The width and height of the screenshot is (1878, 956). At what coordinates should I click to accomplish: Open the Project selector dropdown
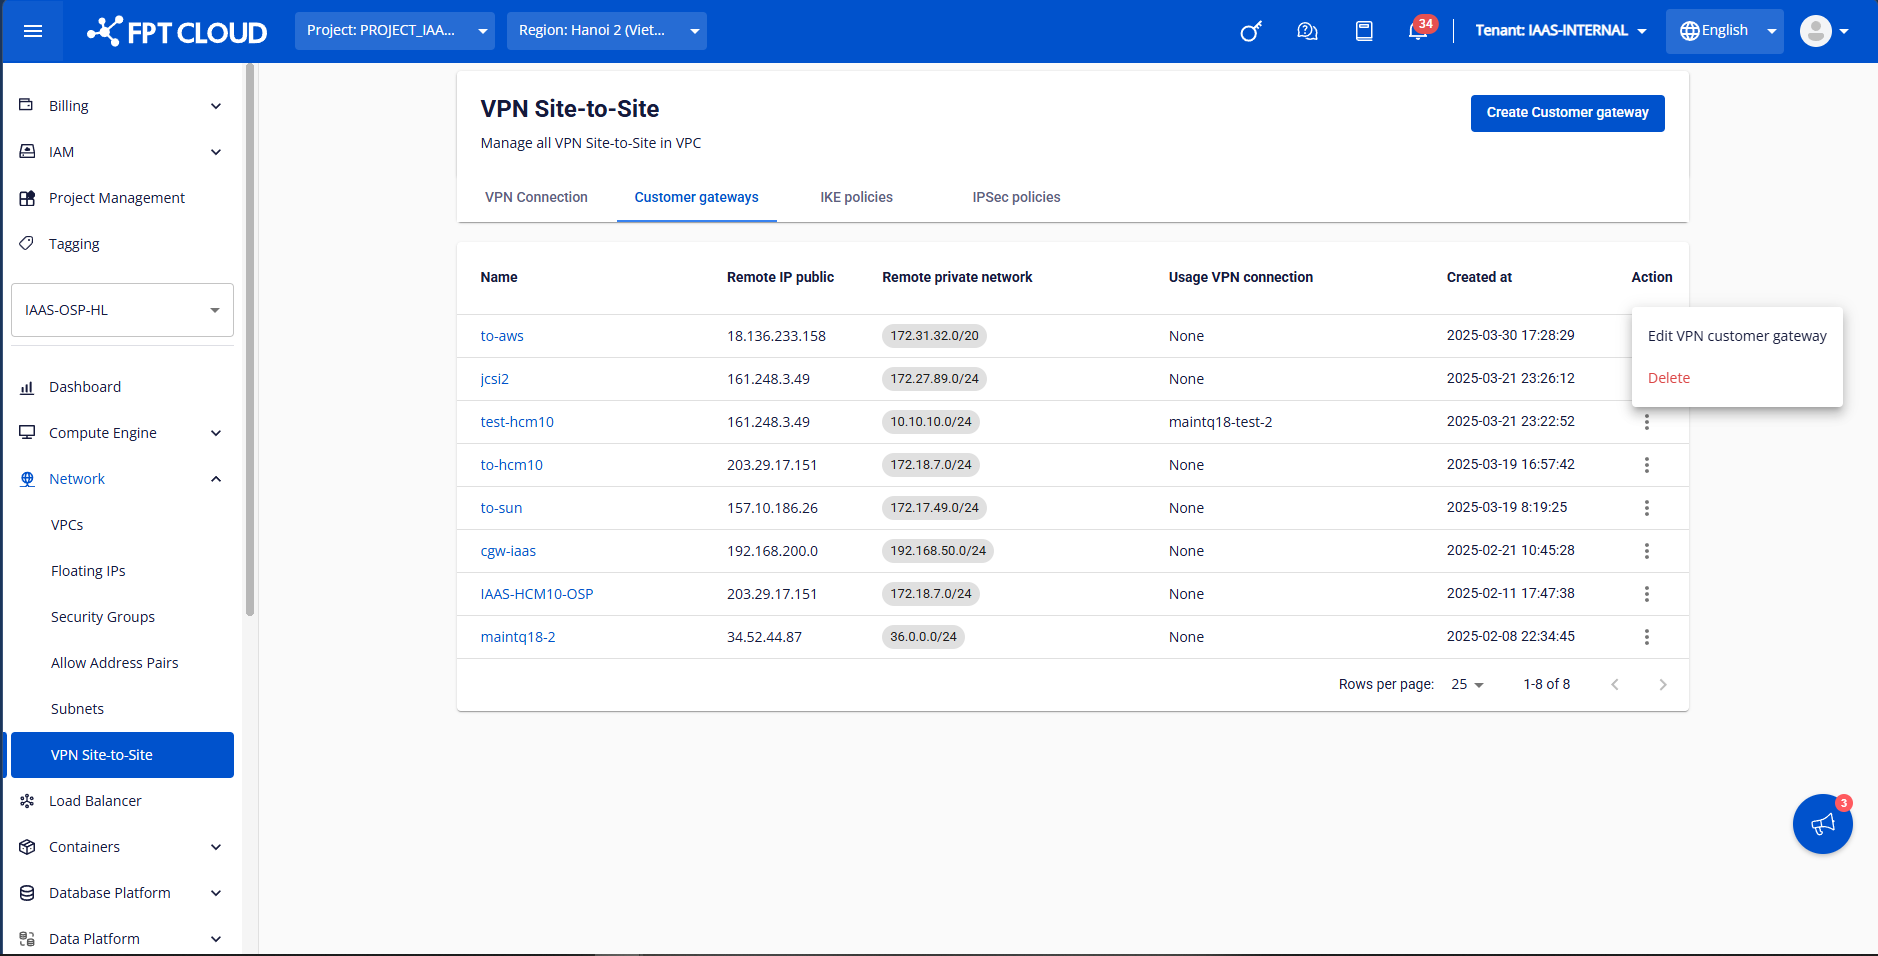[395, 31]
